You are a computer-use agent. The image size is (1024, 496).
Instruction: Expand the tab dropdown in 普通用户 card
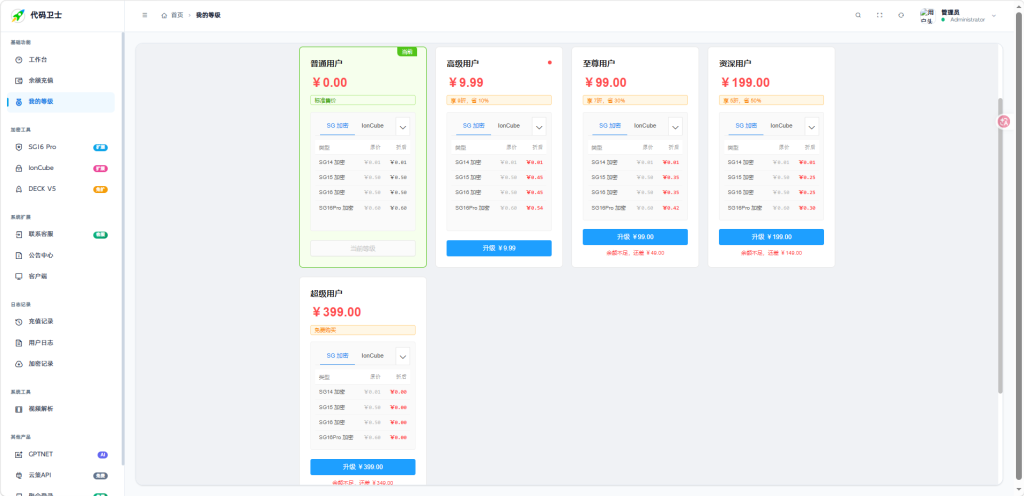point(403,127)
